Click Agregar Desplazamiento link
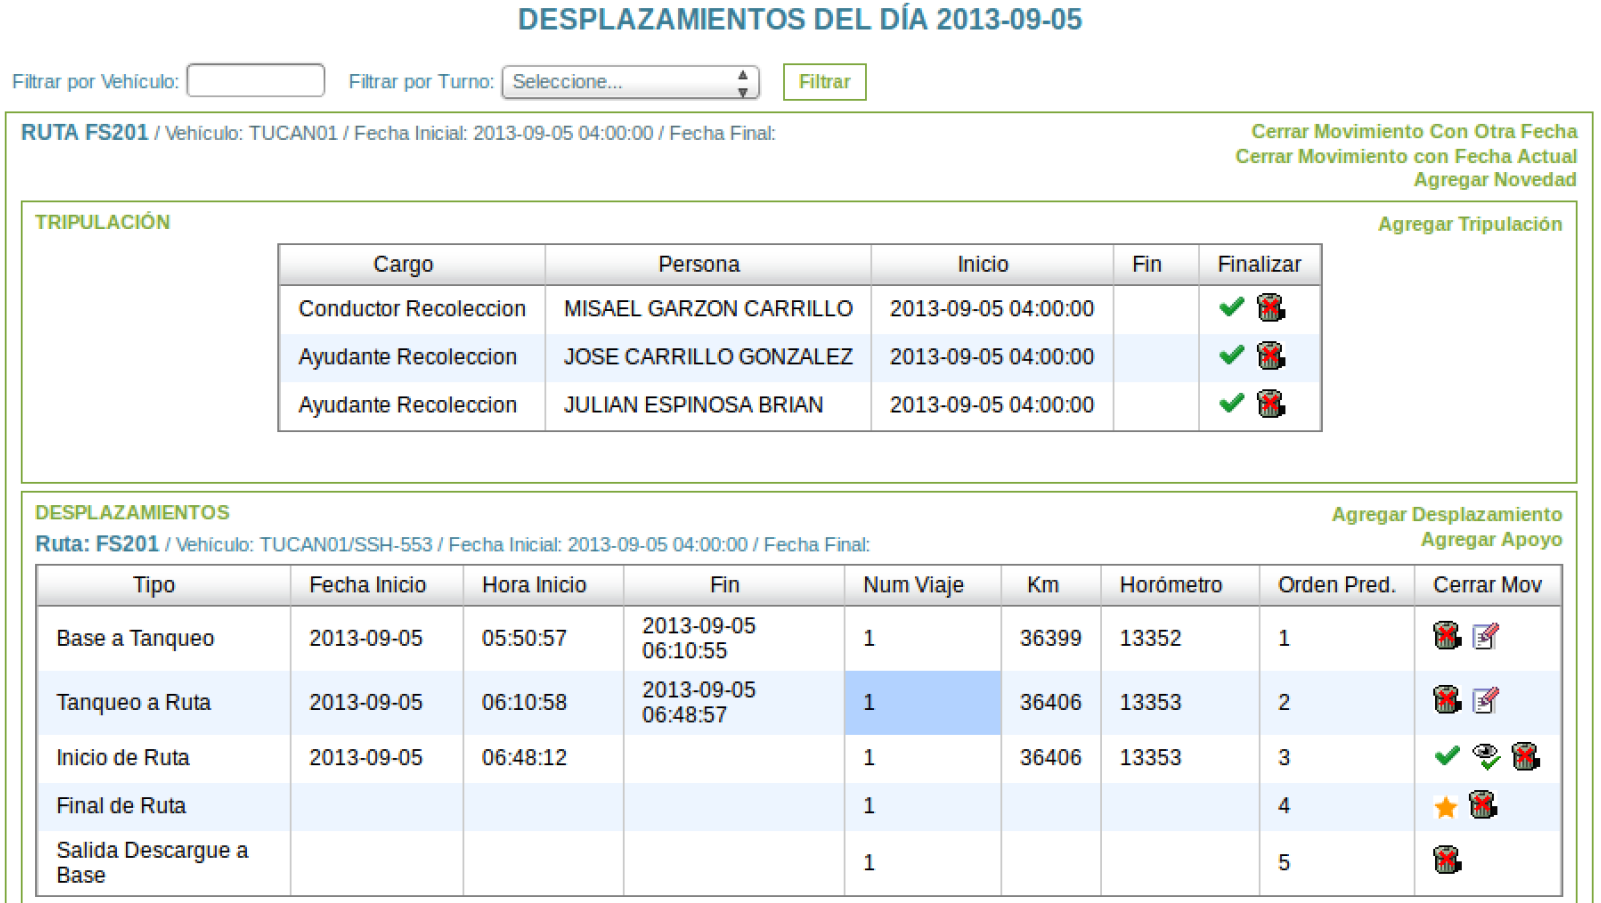 [x=1447, y=514]
